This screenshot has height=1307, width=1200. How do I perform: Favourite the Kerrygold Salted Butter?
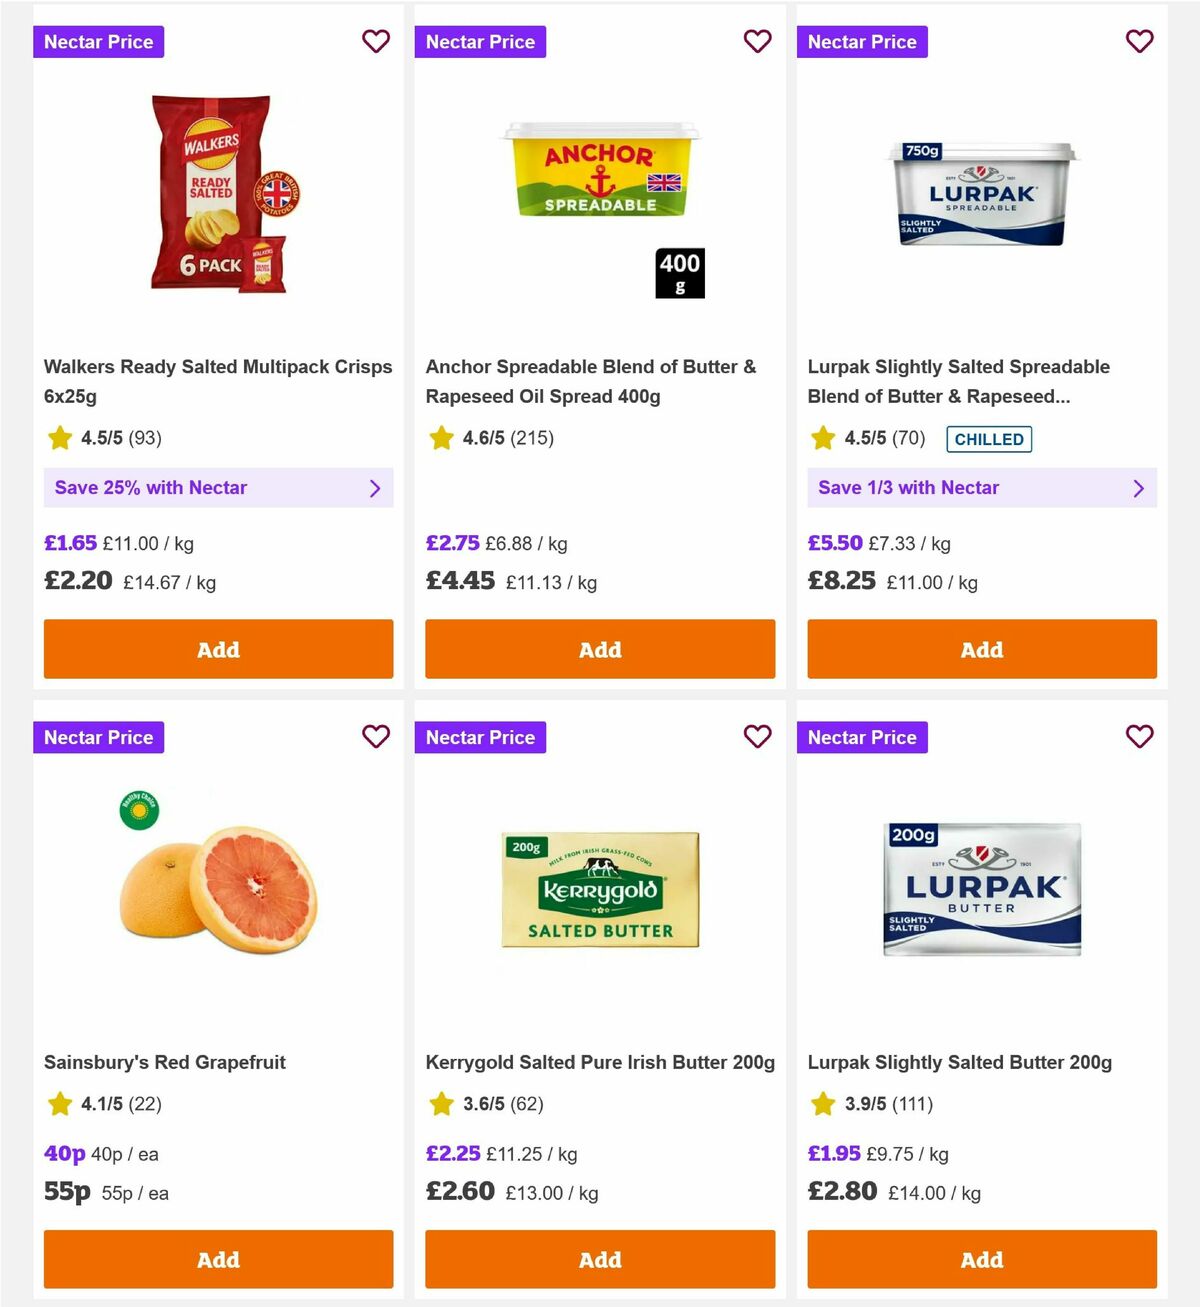click(x=757, y=737)
